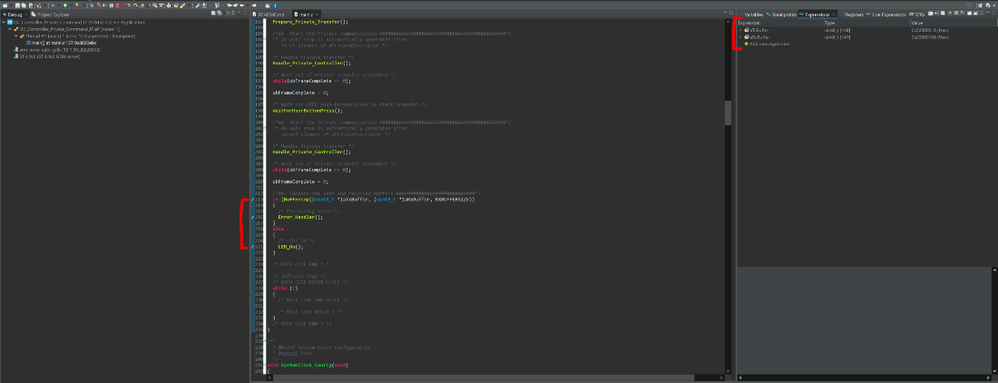Click the Save icon in main toolbar
This screenshot has width=998, height=383.
[x=17, y=6]
